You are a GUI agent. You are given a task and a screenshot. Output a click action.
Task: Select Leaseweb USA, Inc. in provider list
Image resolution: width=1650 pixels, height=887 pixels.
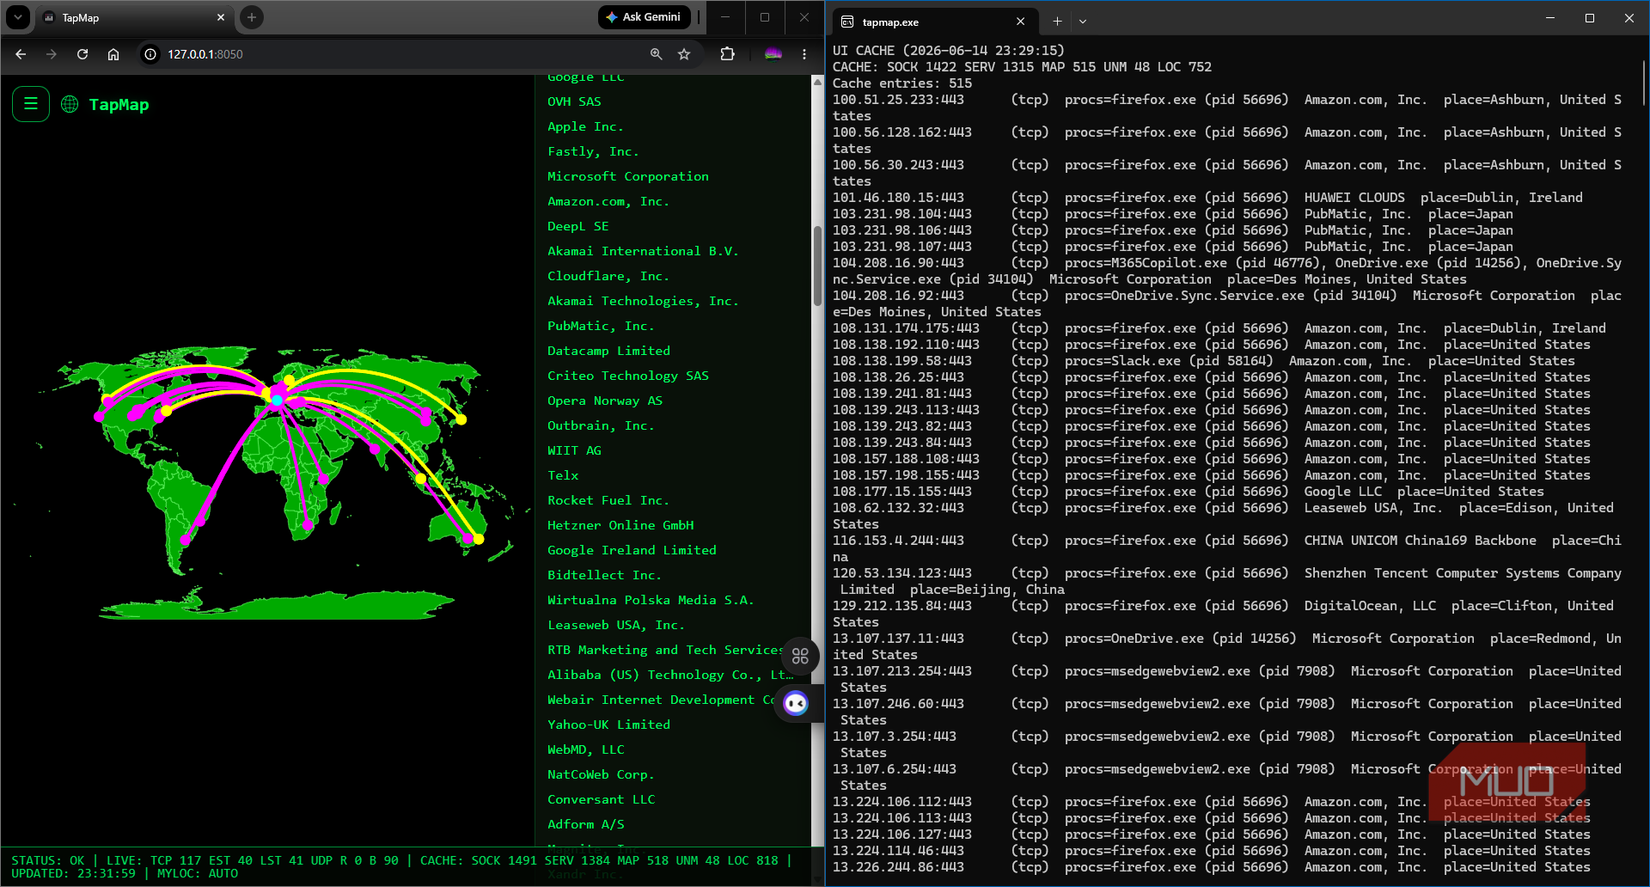tap(616, 627)
